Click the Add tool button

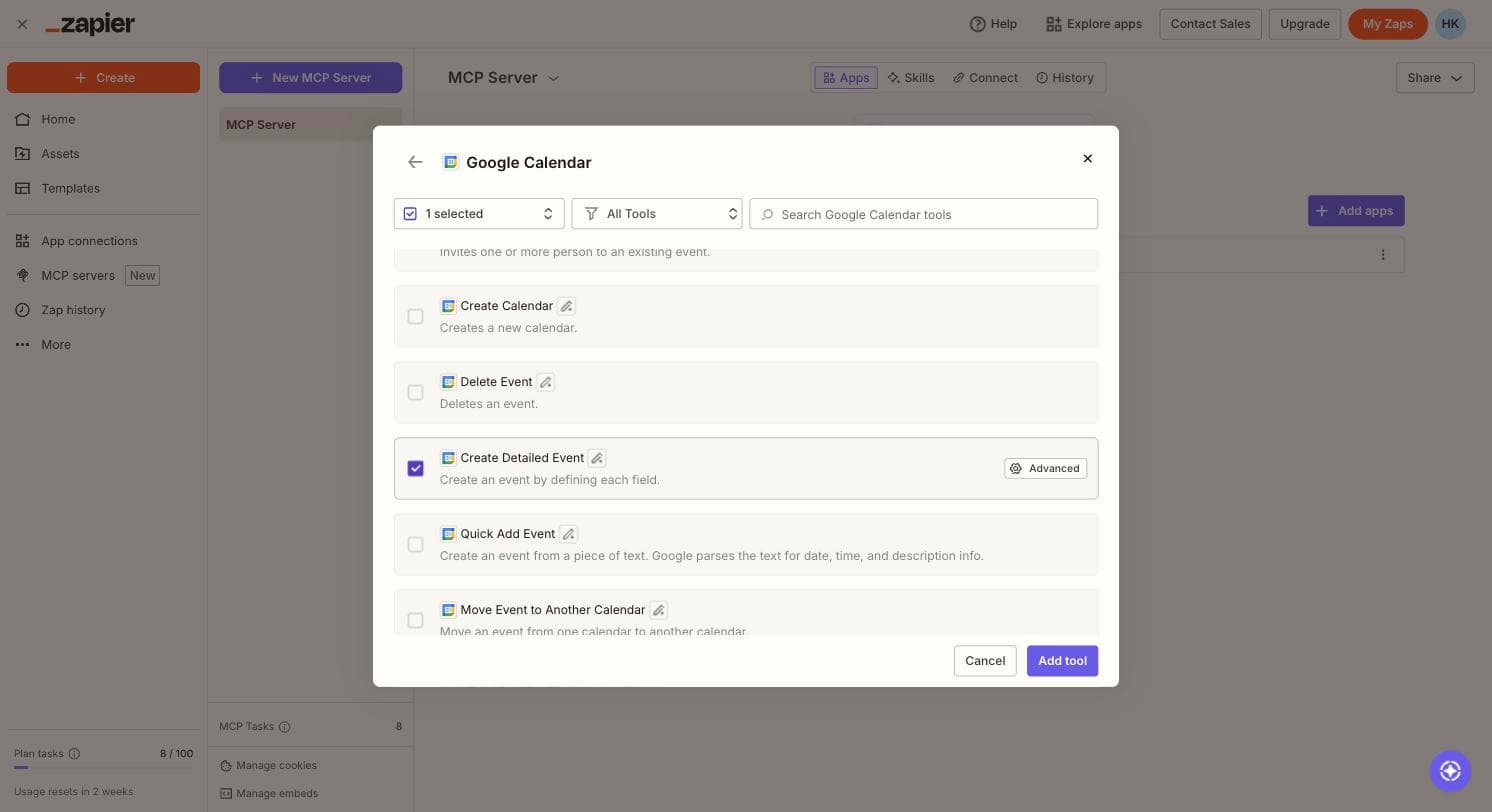[x=1062, y=661]
